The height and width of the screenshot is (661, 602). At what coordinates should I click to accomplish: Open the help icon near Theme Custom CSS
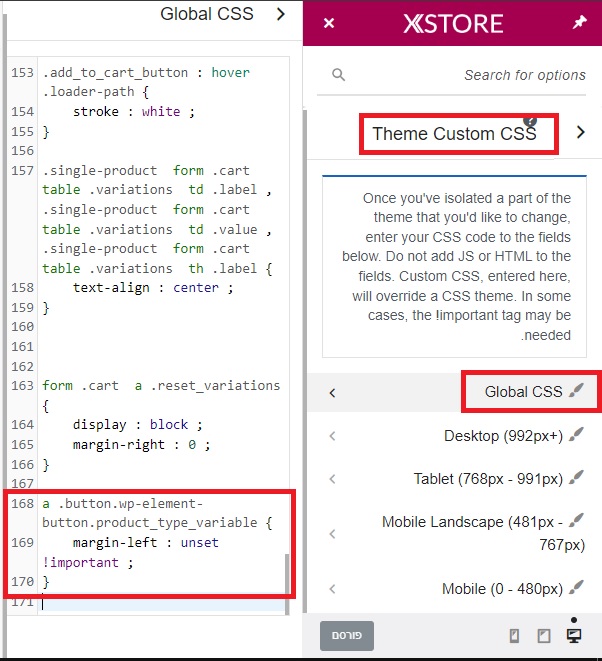(530, 121)
